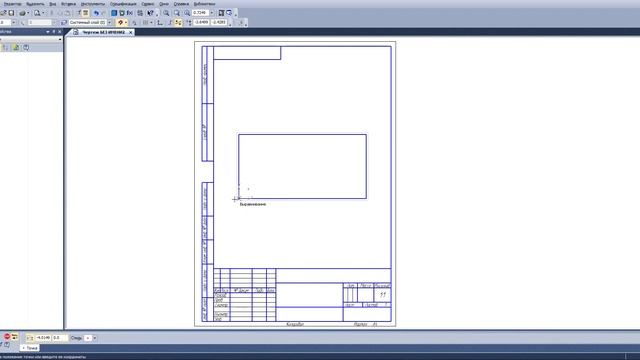Click the point X field -4.0146
The image size is (640, 360).
[43, 338]
